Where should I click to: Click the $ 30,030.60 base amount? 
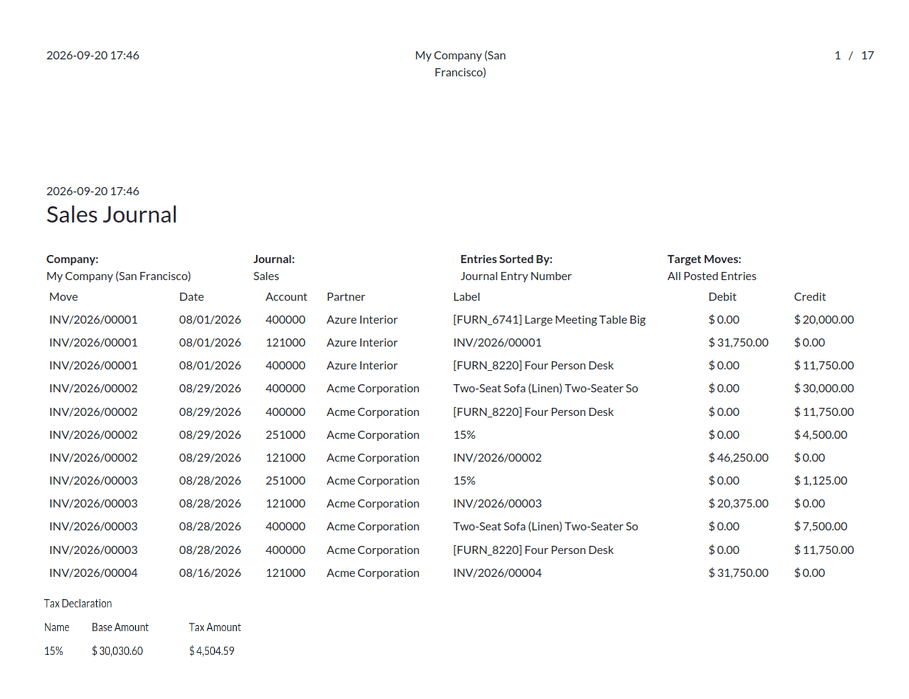point(117,651)
